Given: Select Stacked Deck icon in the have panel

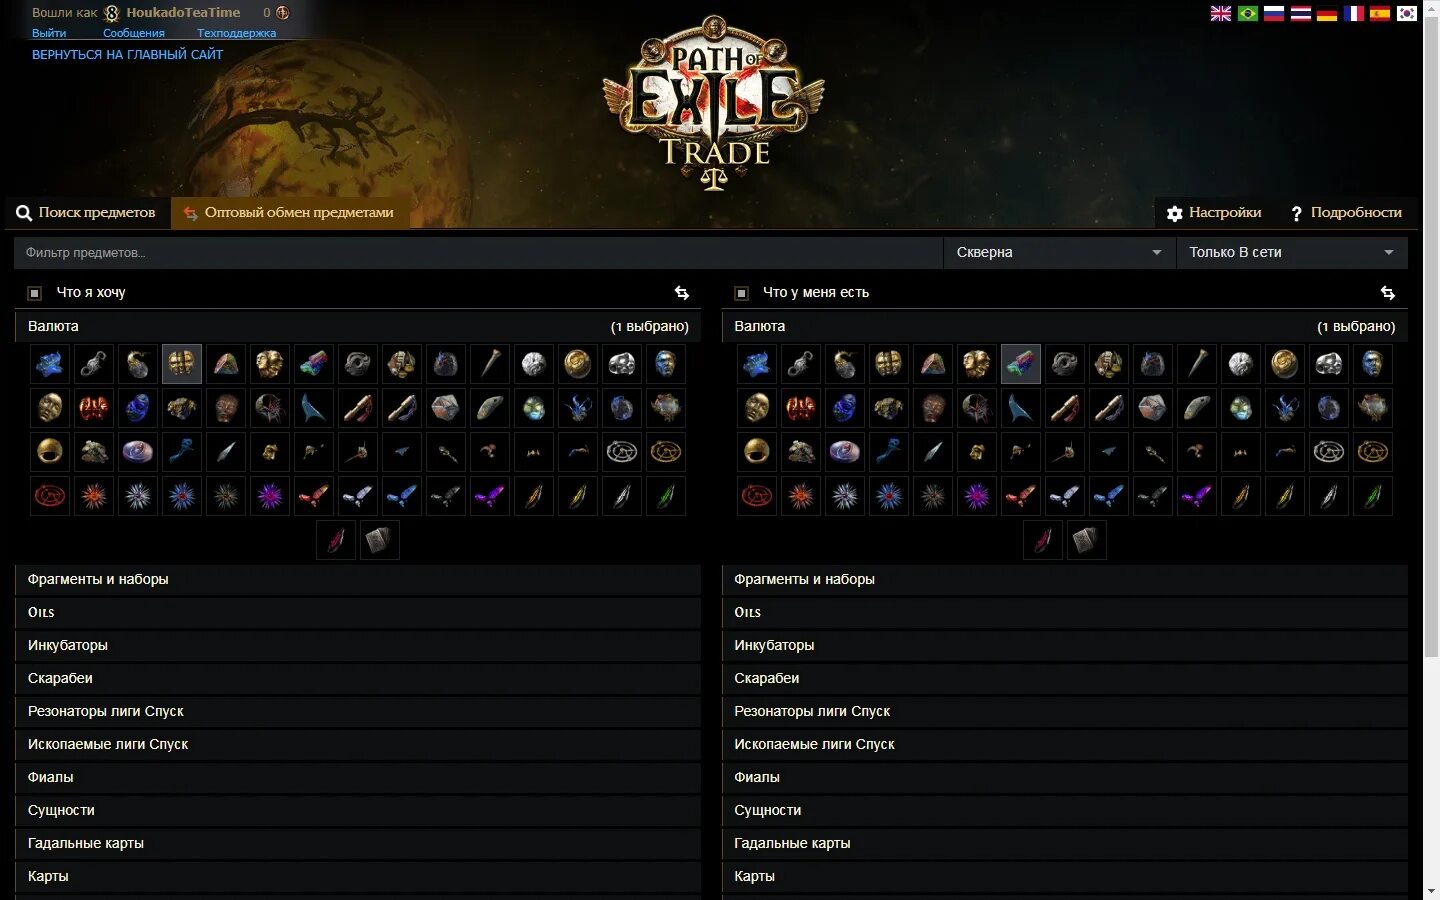Looking at the screenshot, I should click(x=1087, y=540).
